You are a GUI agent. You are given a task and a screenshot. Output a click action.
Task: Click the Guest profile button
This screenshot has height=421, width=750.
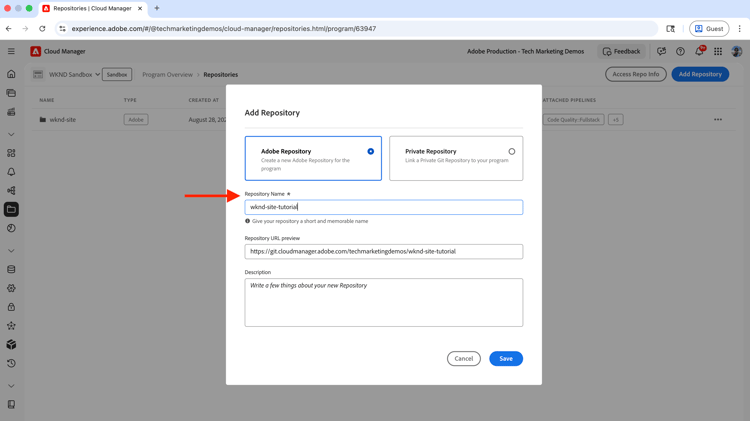click(709, 29)
